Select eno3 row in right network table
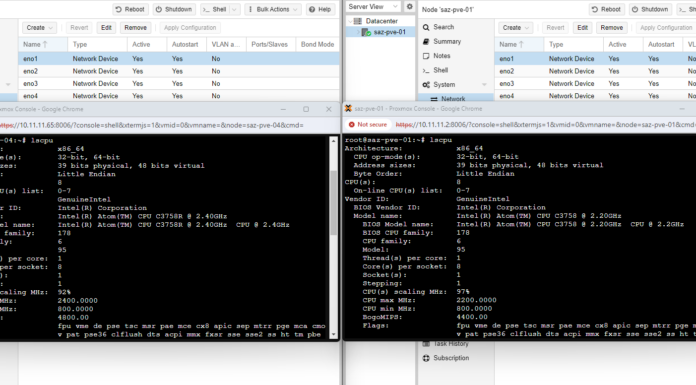The height and width of the screenshot is (385, 696). (x=595, y=83)
